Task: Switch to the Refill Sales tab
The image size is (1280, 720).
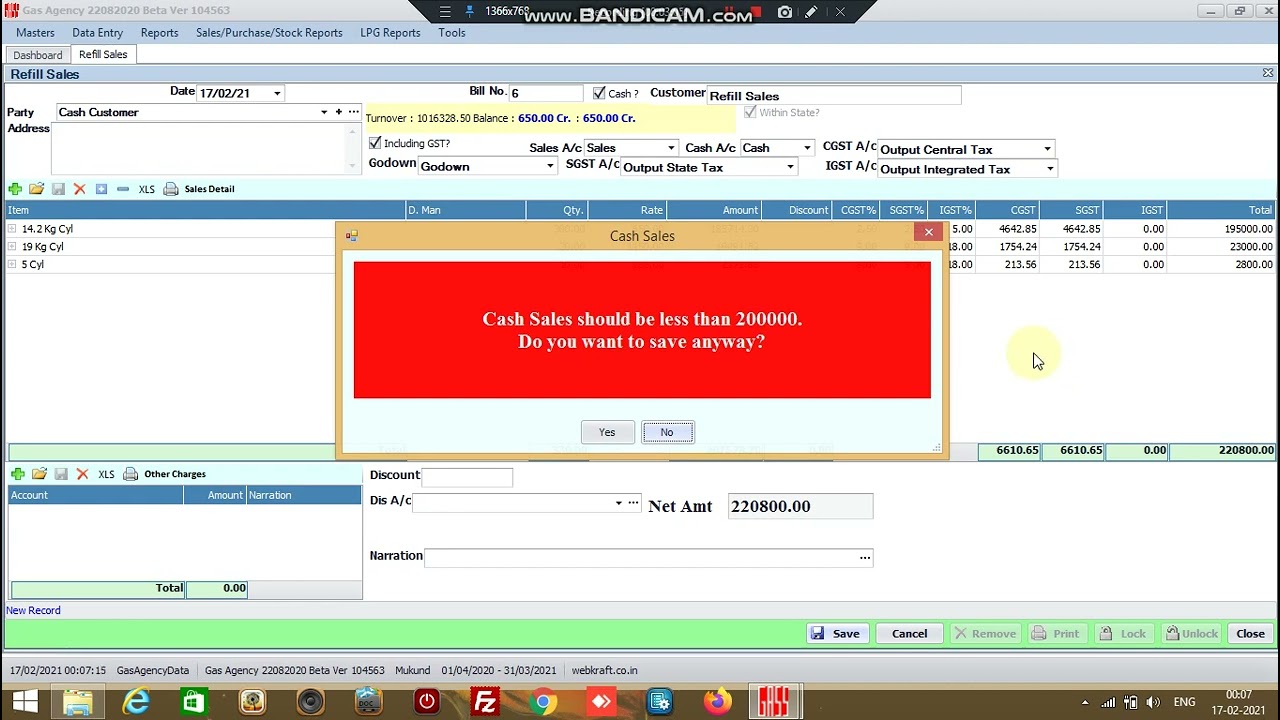Action: pyautogui.click(x=103, y=55)
